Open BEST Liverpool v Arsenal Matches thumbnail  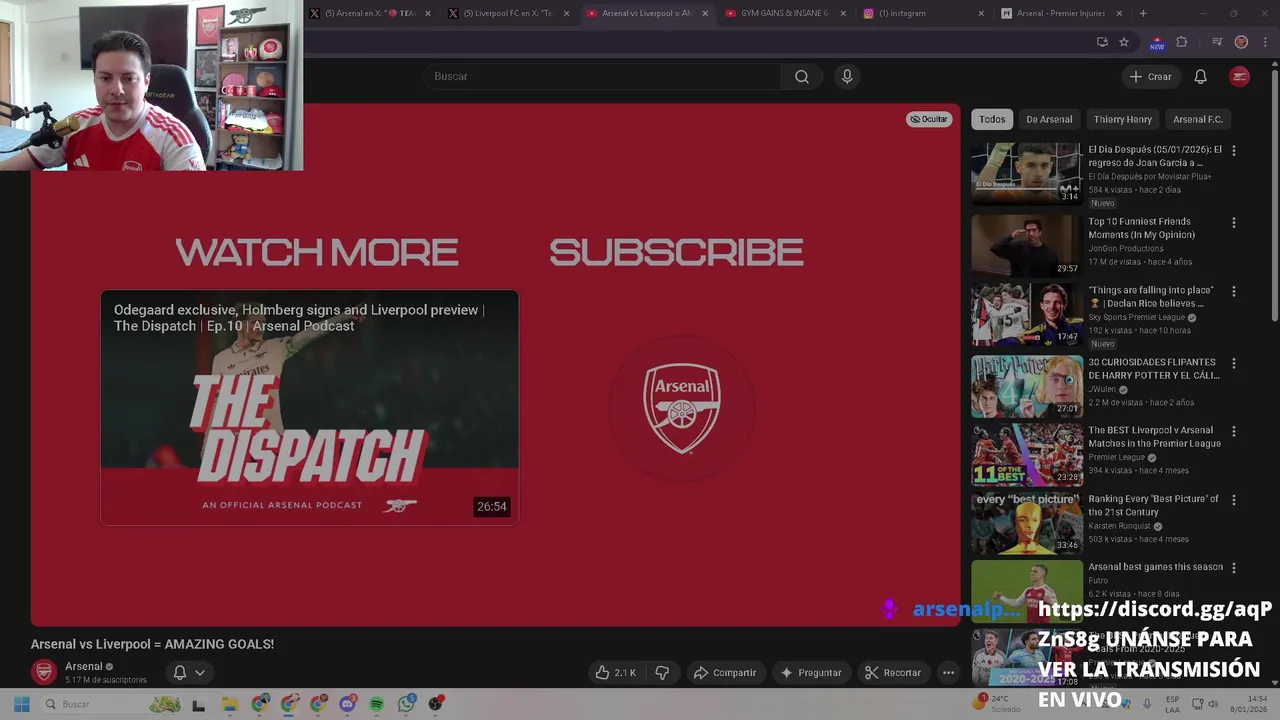pos(1027,455)
